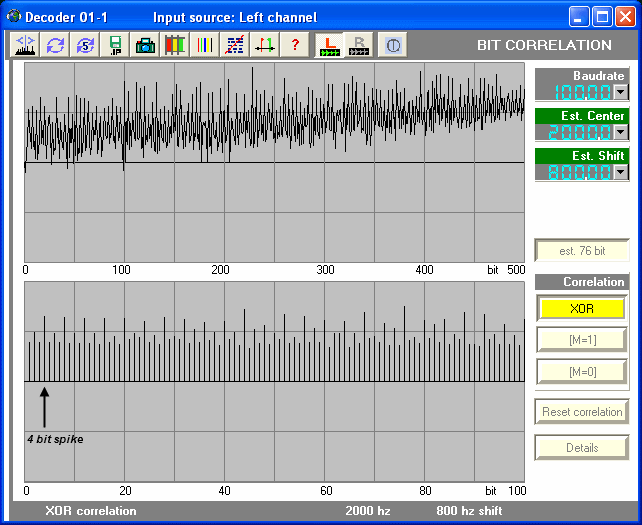Click the refresh icon with number 5
The width and height of the screenshot is (642, 525).
(x=85, y=45)
